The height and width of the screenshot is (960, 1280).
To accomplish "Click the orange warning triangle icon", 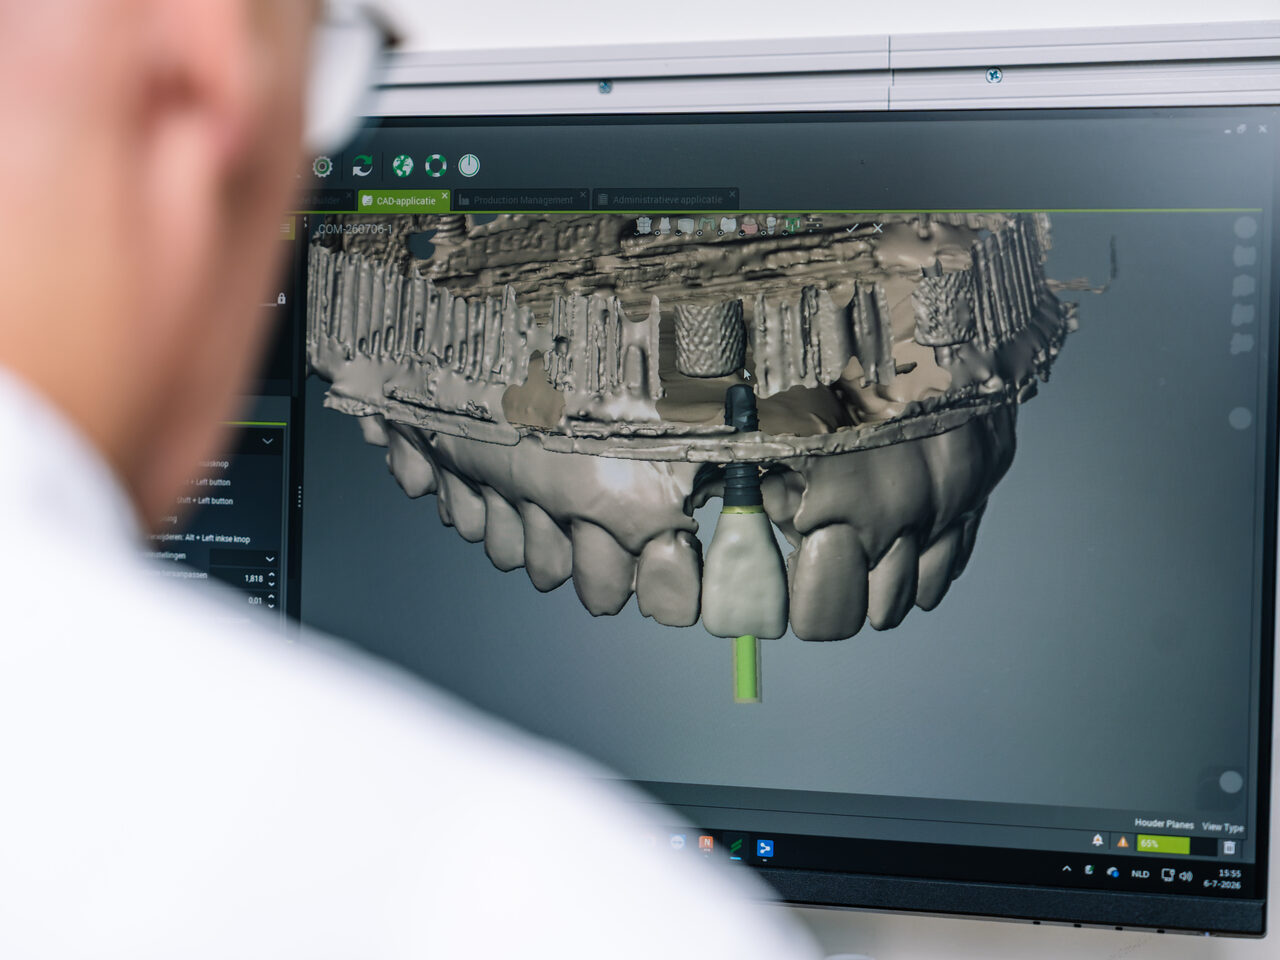I will pyautogui.click(x=1123, y=843).
